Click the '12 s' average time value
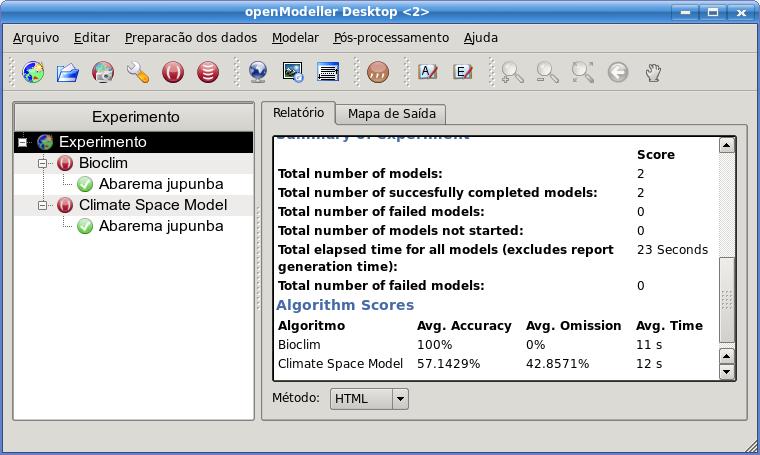Viewport: 760px width, 455px height. pos(649,364)
